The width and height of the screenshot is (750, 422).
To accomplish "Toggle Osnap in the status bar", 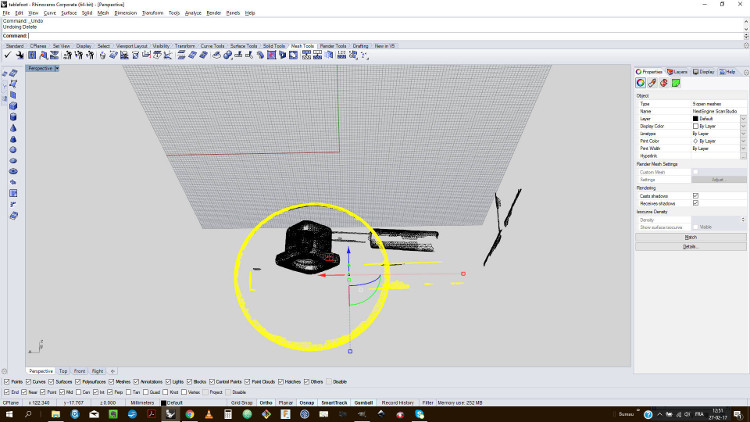I will (x=307, y=403).
